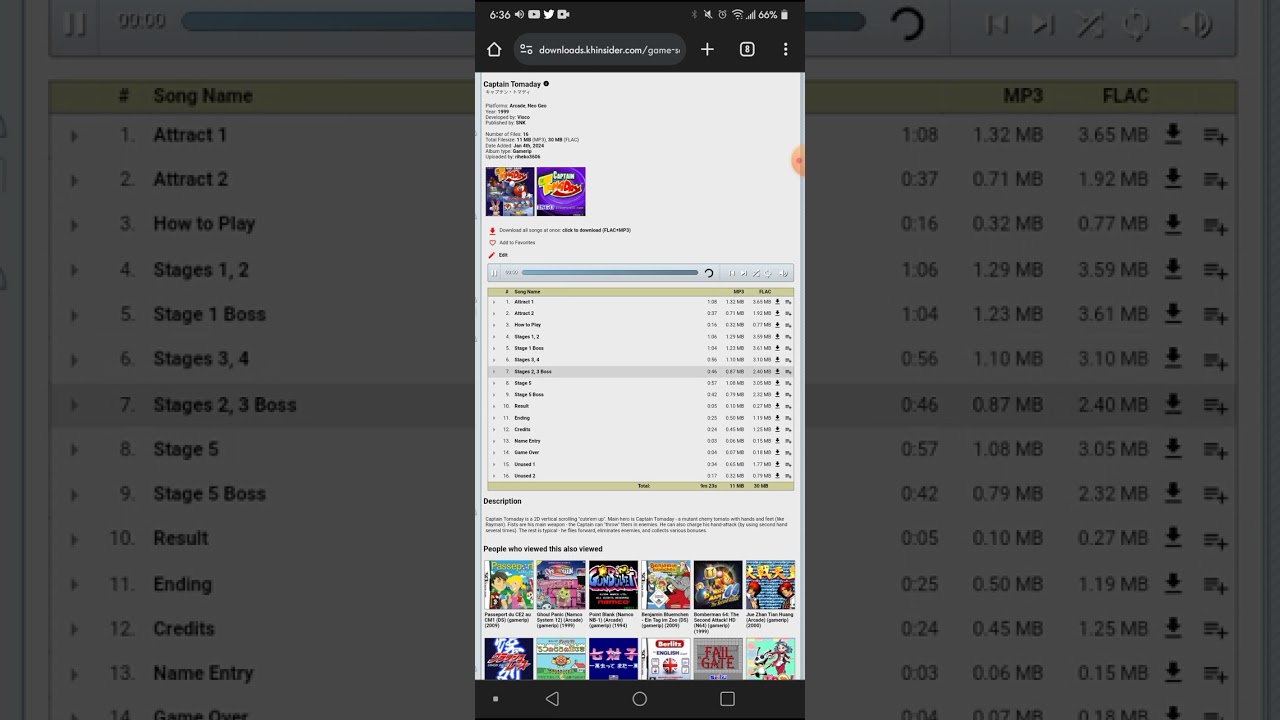Toggle repeat in the audio player

768,273
